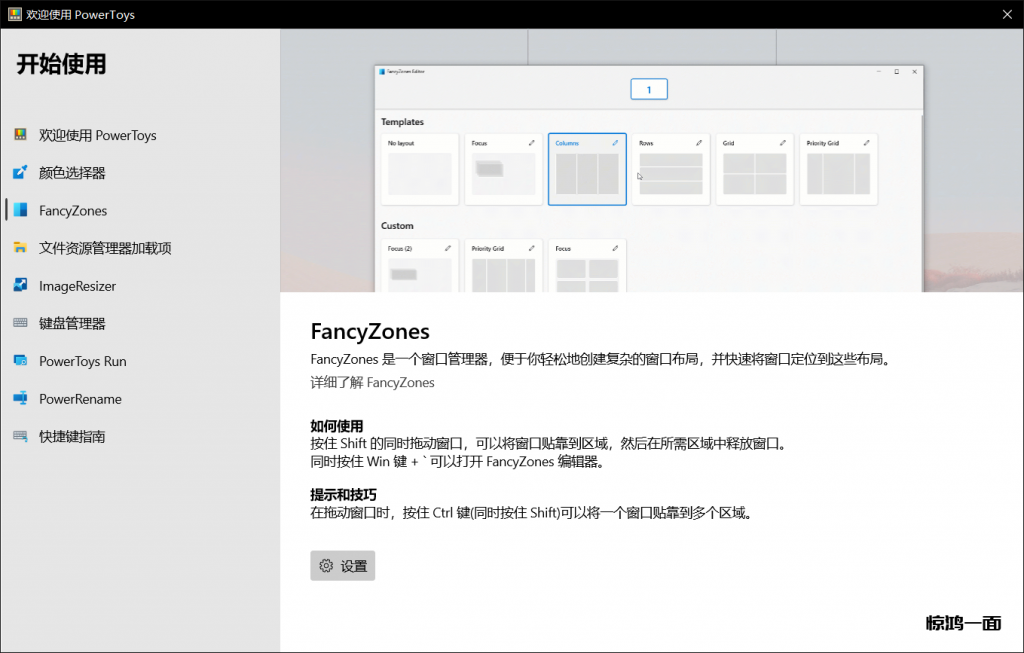1024x653 pixels.
Task: Click the PowerToys Run icon
Action: 20,361
